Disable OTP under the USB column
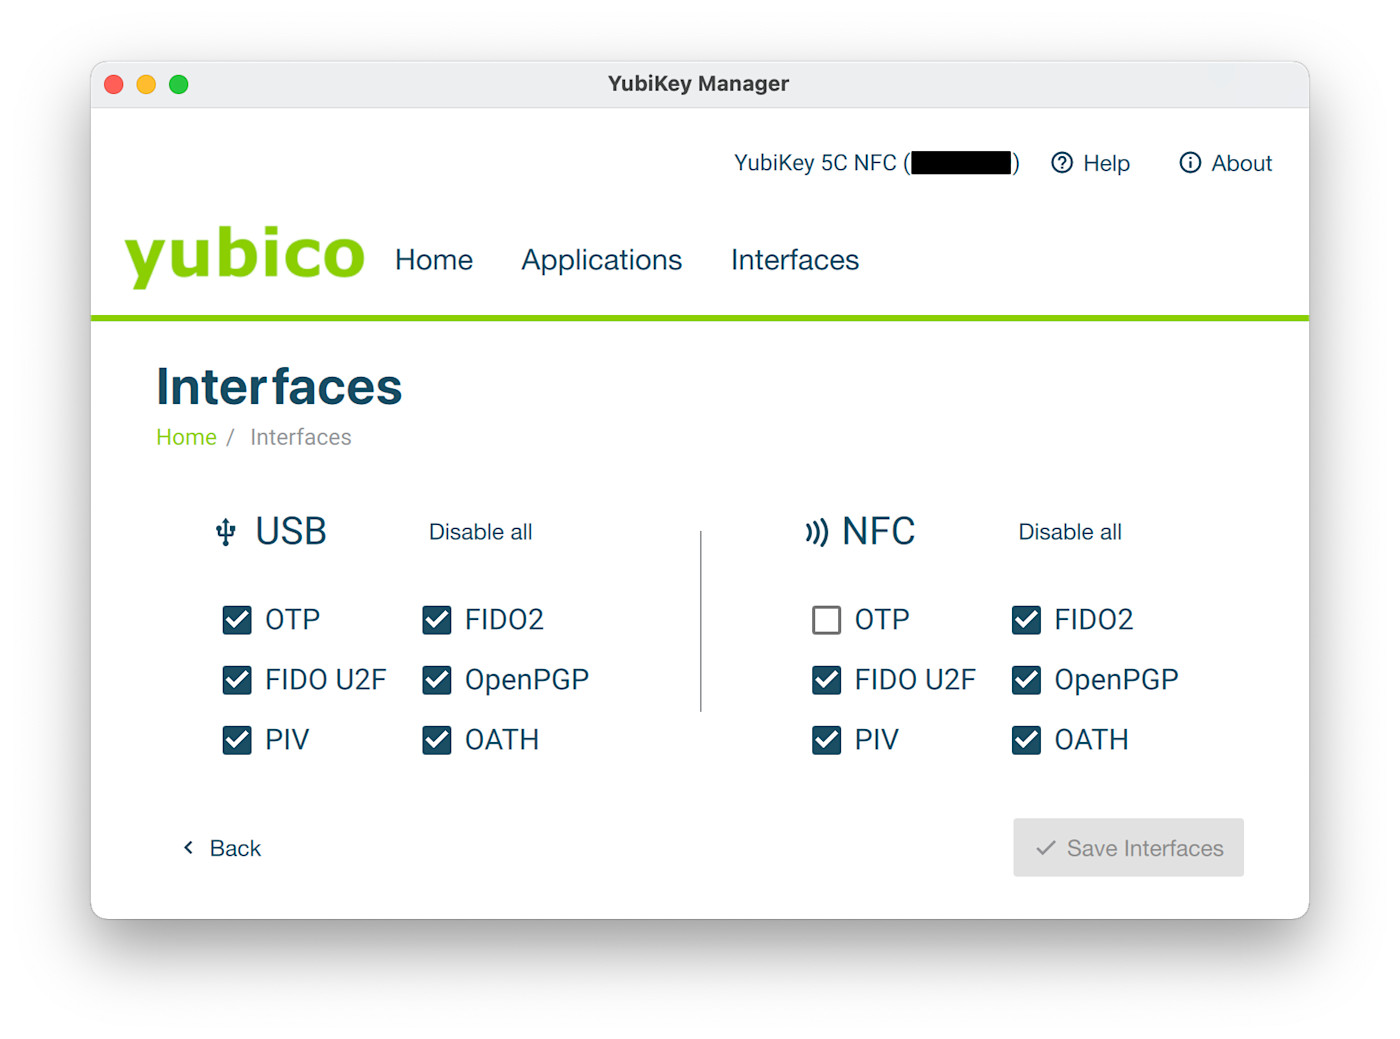1400x1039 pixels. (x=237, y=620)
